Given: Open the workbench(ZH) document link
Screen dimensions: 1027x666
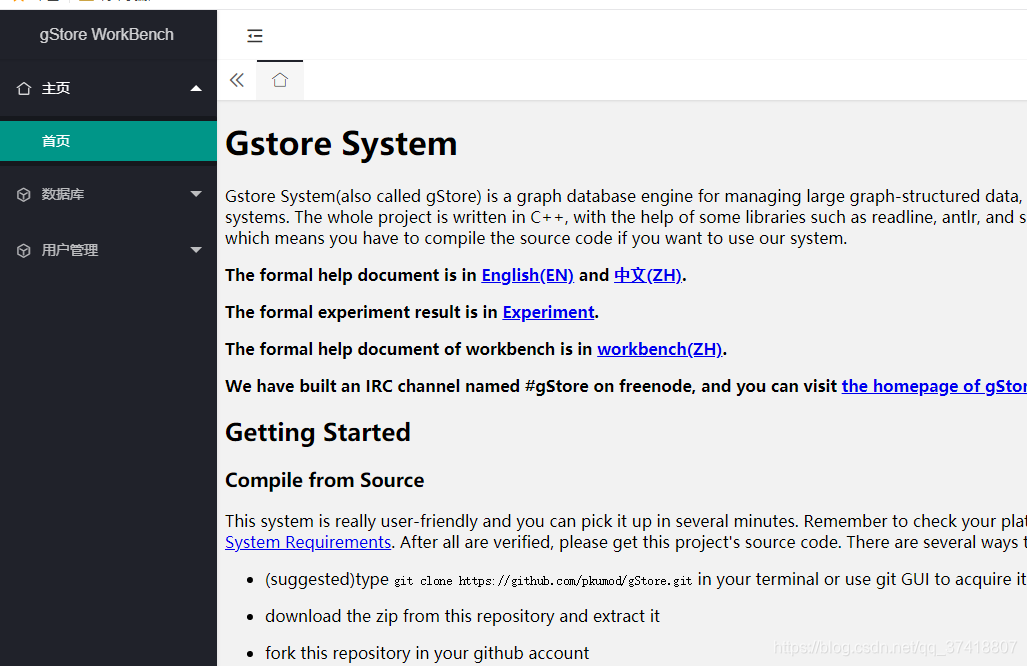Looking at the screenshot, I should pyautogui.click(x=660, y=350).
